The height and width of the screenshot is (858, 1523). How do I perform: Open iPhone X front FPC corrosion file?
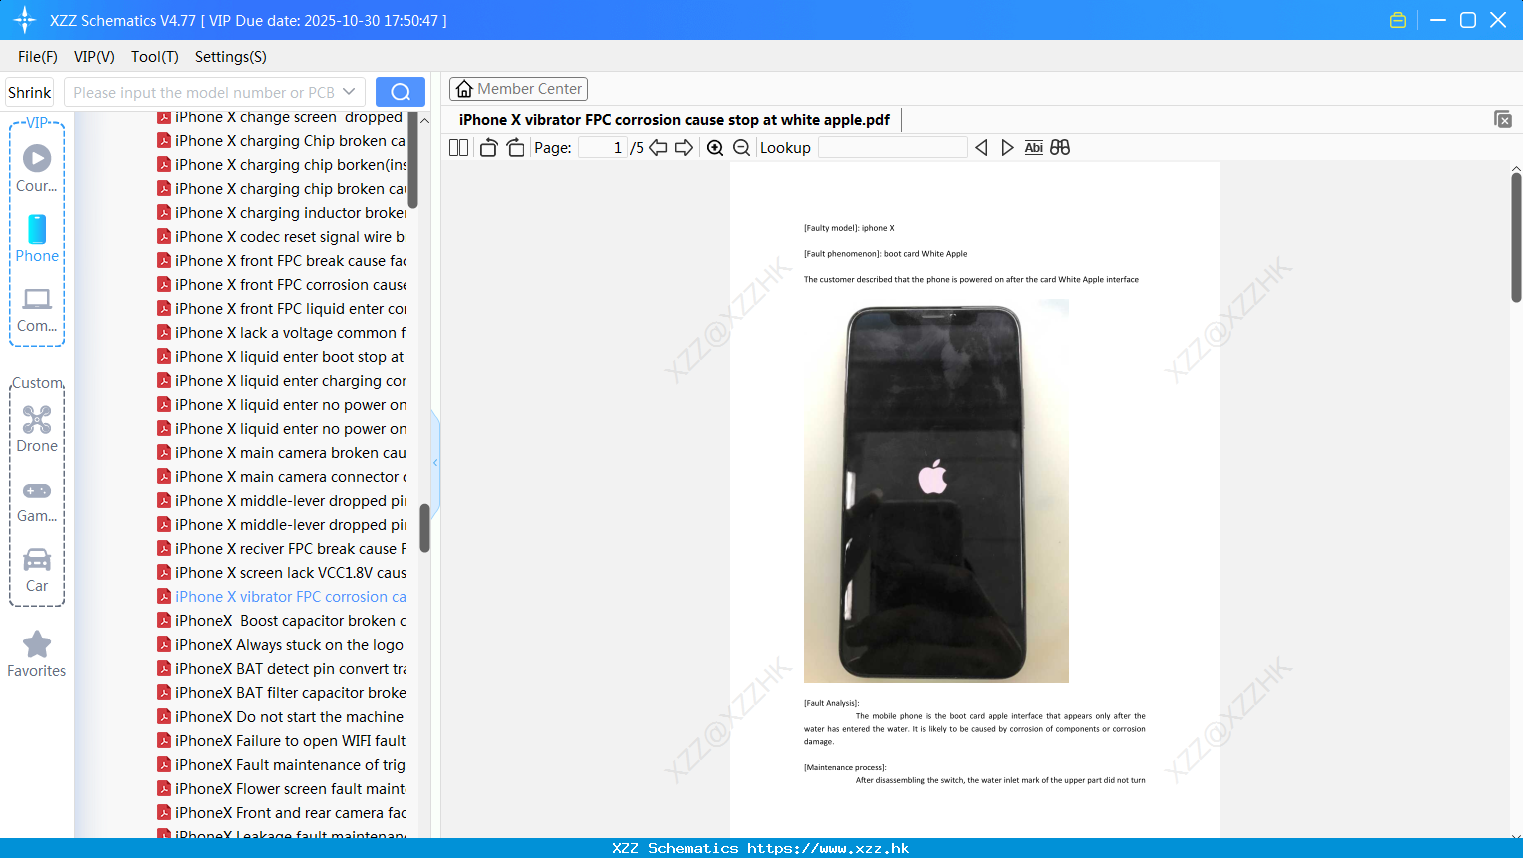[x=282, y=285]
